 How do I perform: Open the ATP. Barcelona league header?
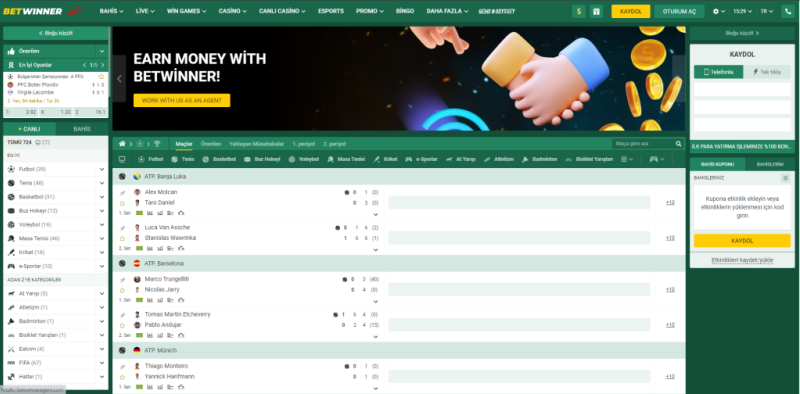pyautogui.click(x=398, y=263)
